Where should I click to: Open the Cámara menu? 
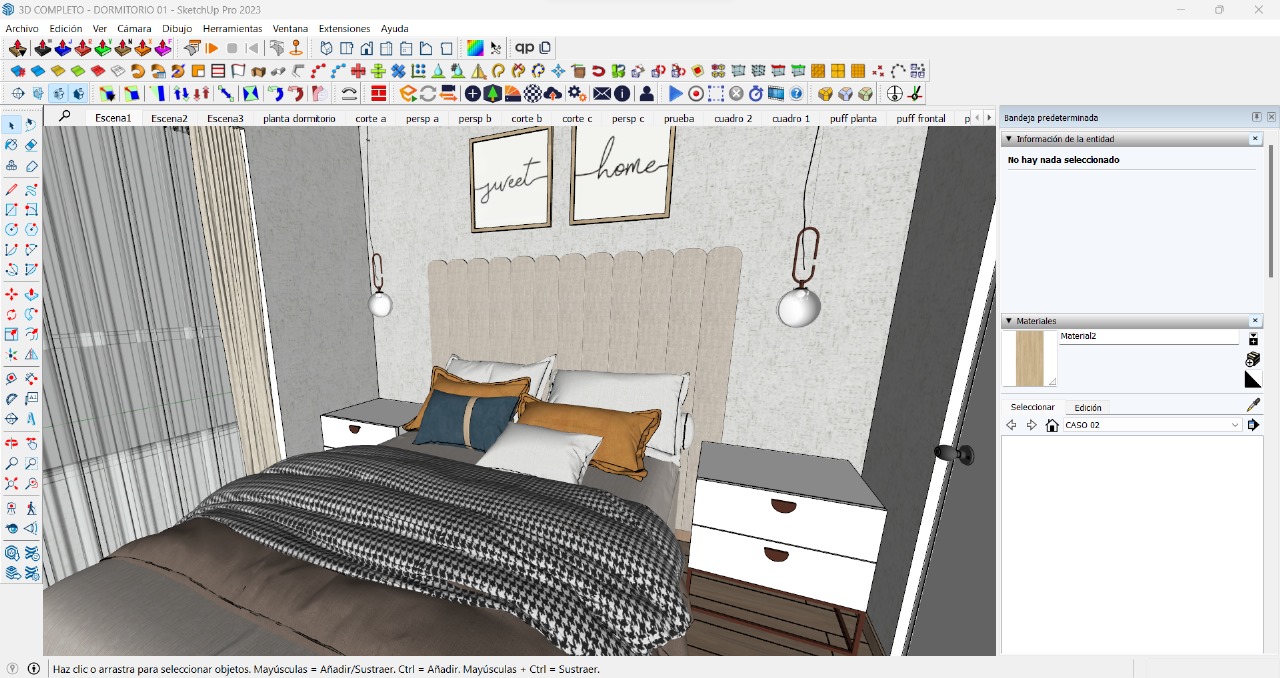coord(134,29)
